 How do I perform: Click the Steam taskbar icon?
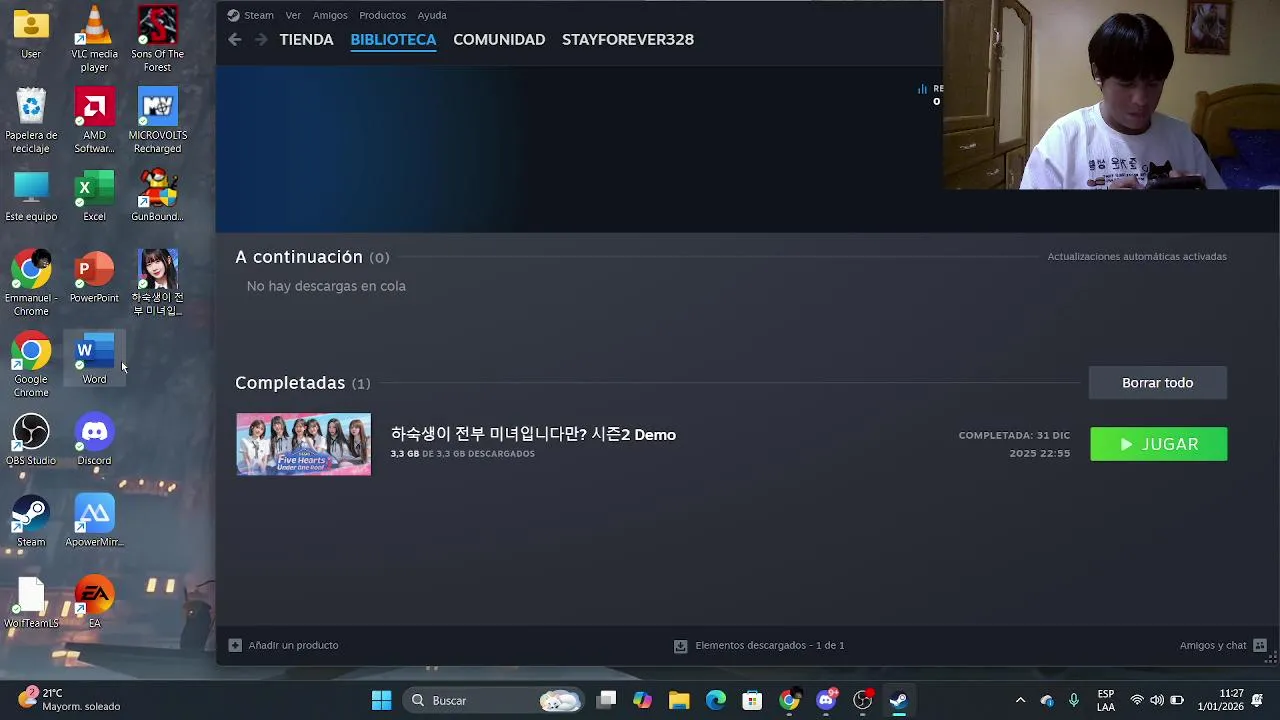pyautogui.click(x=899, y=700)
